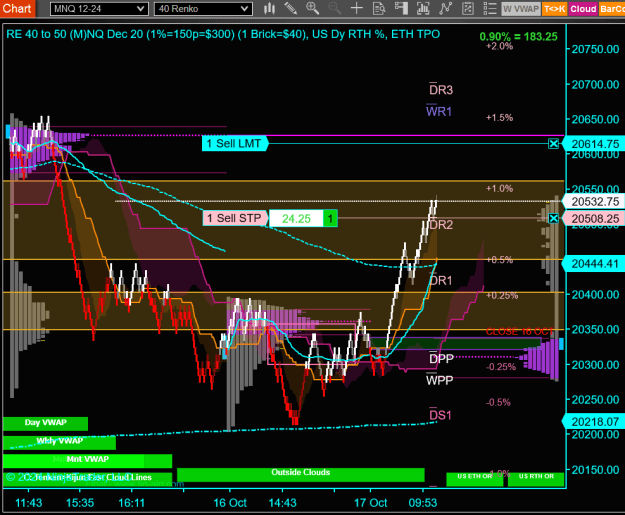Click the 09:53 time axis label
This screenshot has height=515, width=625.
(x=423, y=503)
